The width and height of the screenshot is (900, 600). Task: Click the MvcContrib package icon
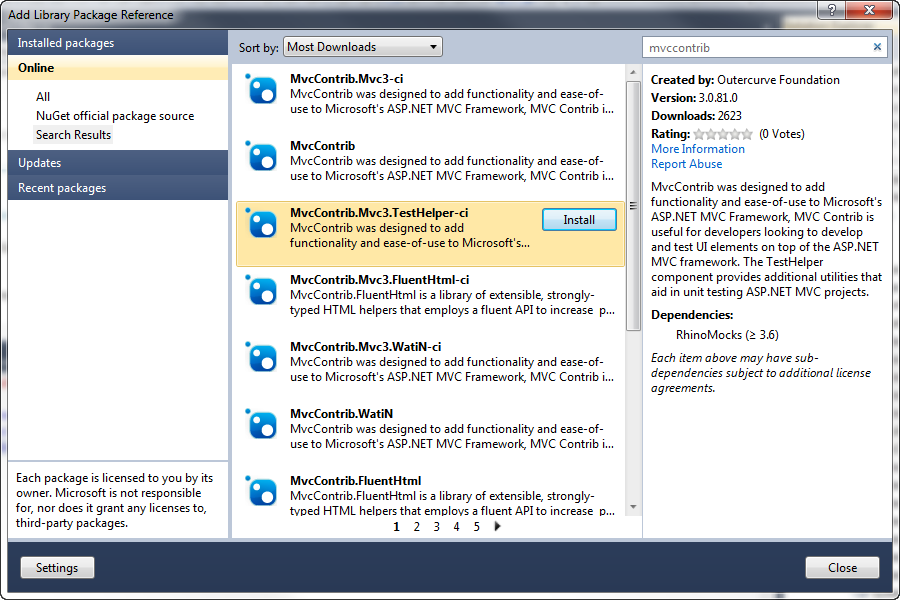(x=262, y=157)
